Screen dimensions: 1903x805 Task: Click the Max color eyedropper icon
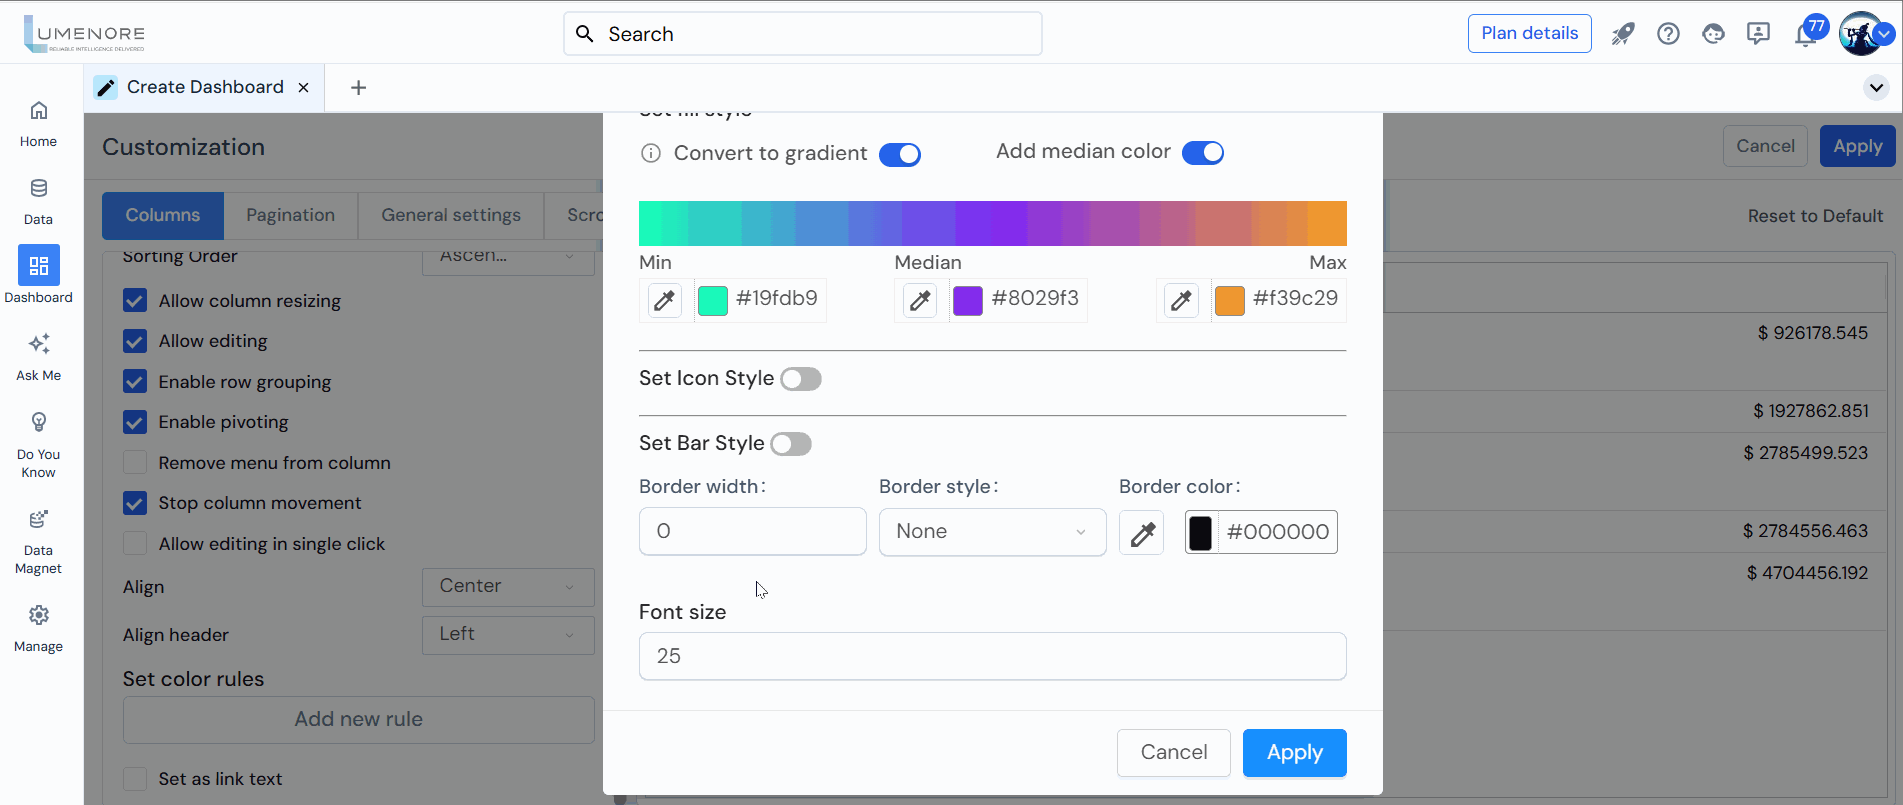click(x=1181, y=300)
